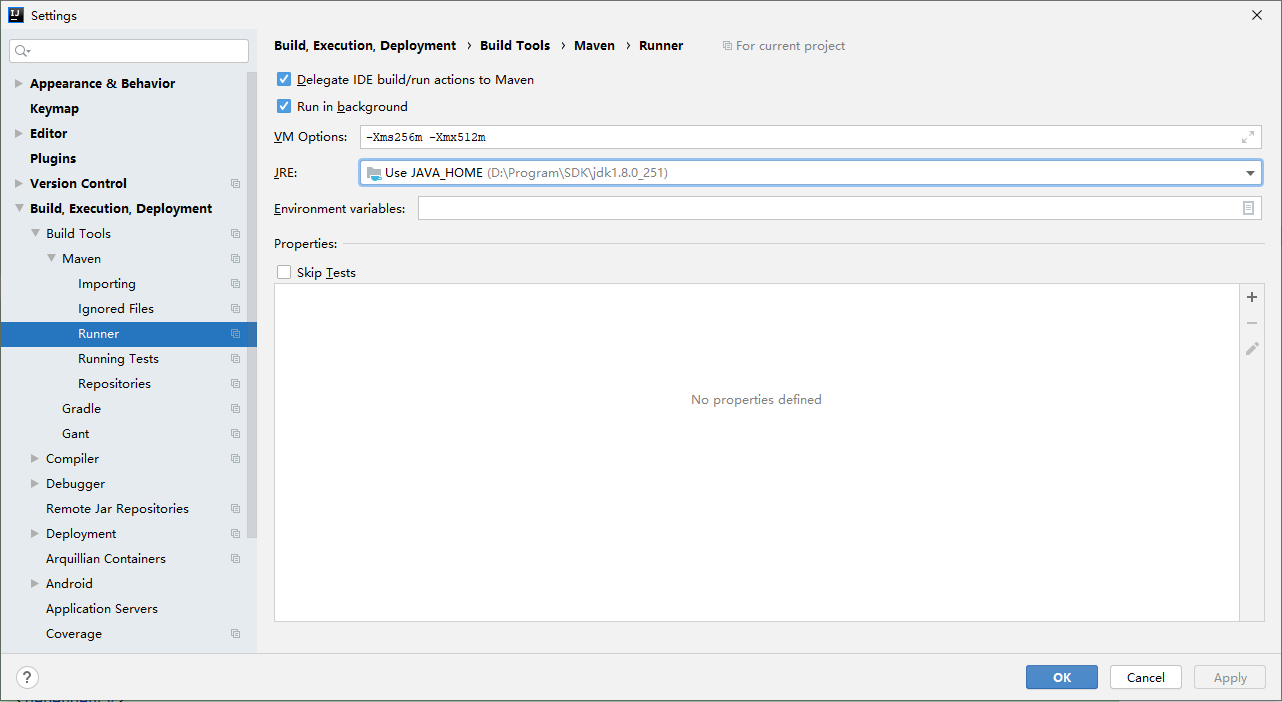The image size is (1282, 702).
Task: Disable Run in background option
Action: (x=284, y=105)
